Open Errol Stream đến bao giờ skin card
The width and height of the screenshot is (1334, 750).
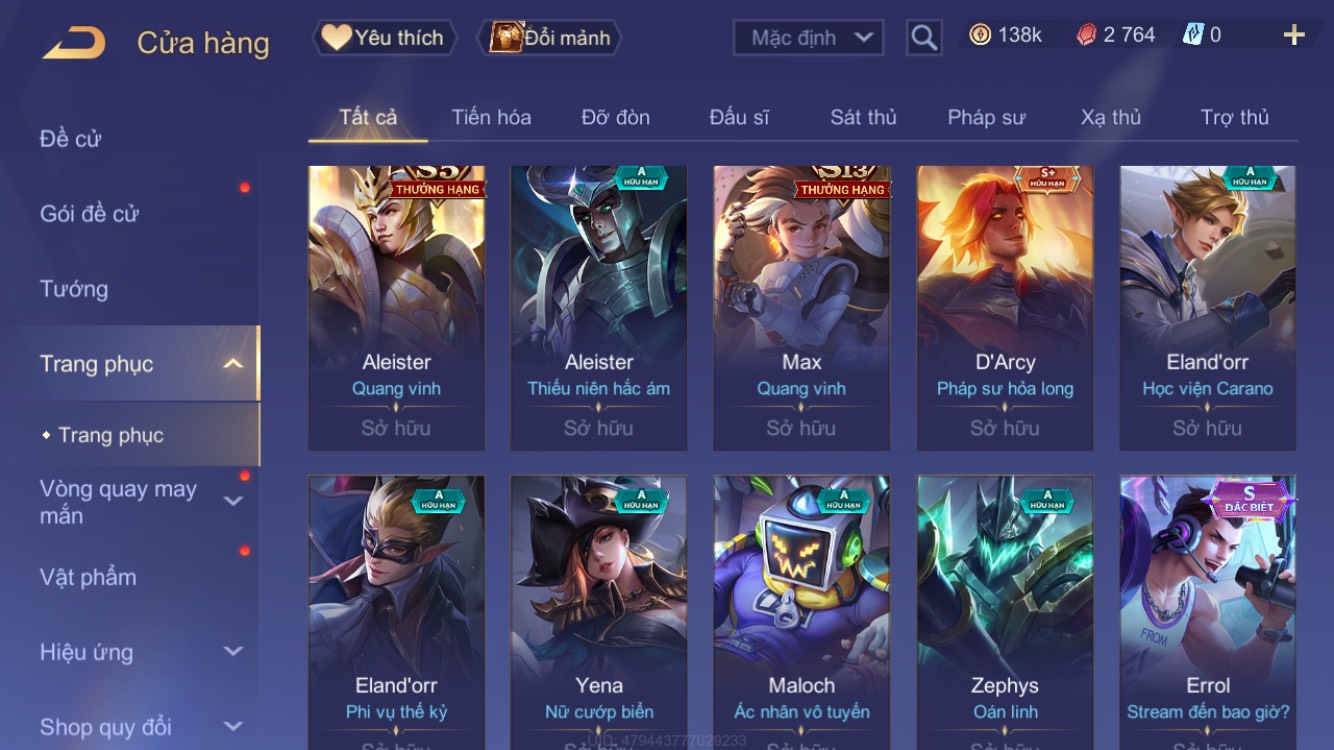[x=1207, y=612]
